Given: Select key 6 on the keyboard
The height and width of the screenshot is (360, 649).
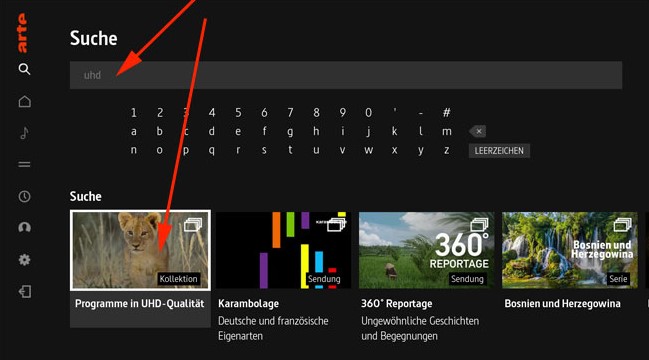Looking at the screenshot, I should point(264,113).
